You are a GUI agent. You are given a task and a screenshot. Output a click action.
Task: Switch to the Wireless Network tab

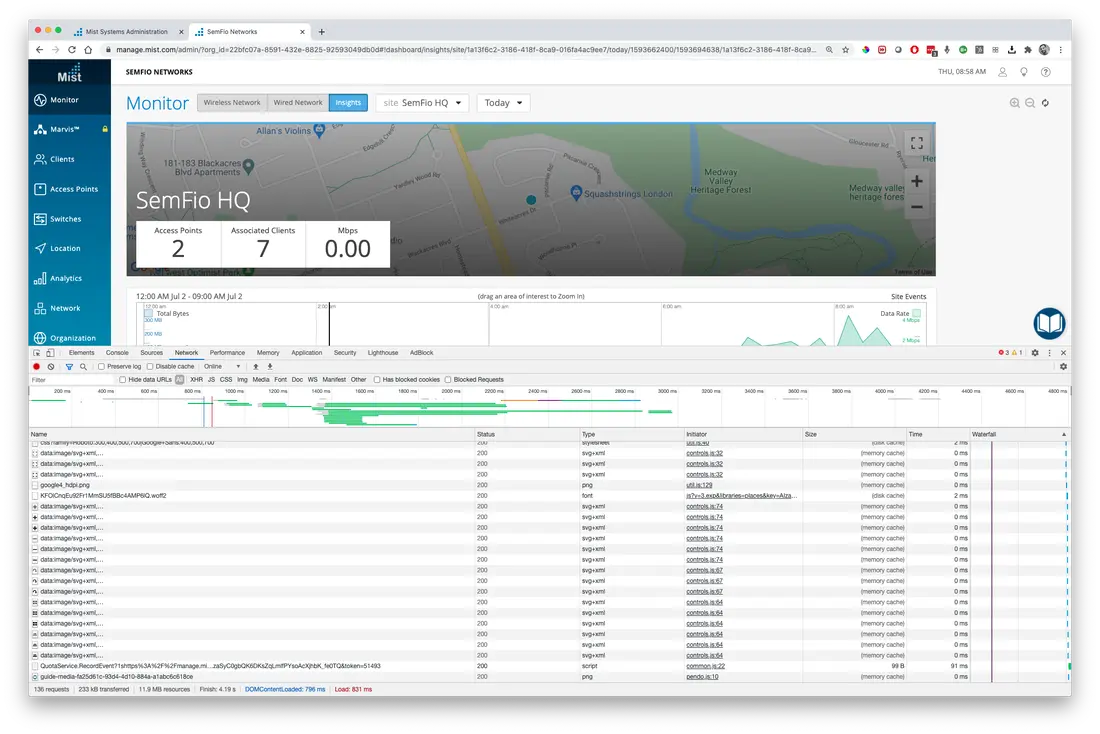[232, 102]
